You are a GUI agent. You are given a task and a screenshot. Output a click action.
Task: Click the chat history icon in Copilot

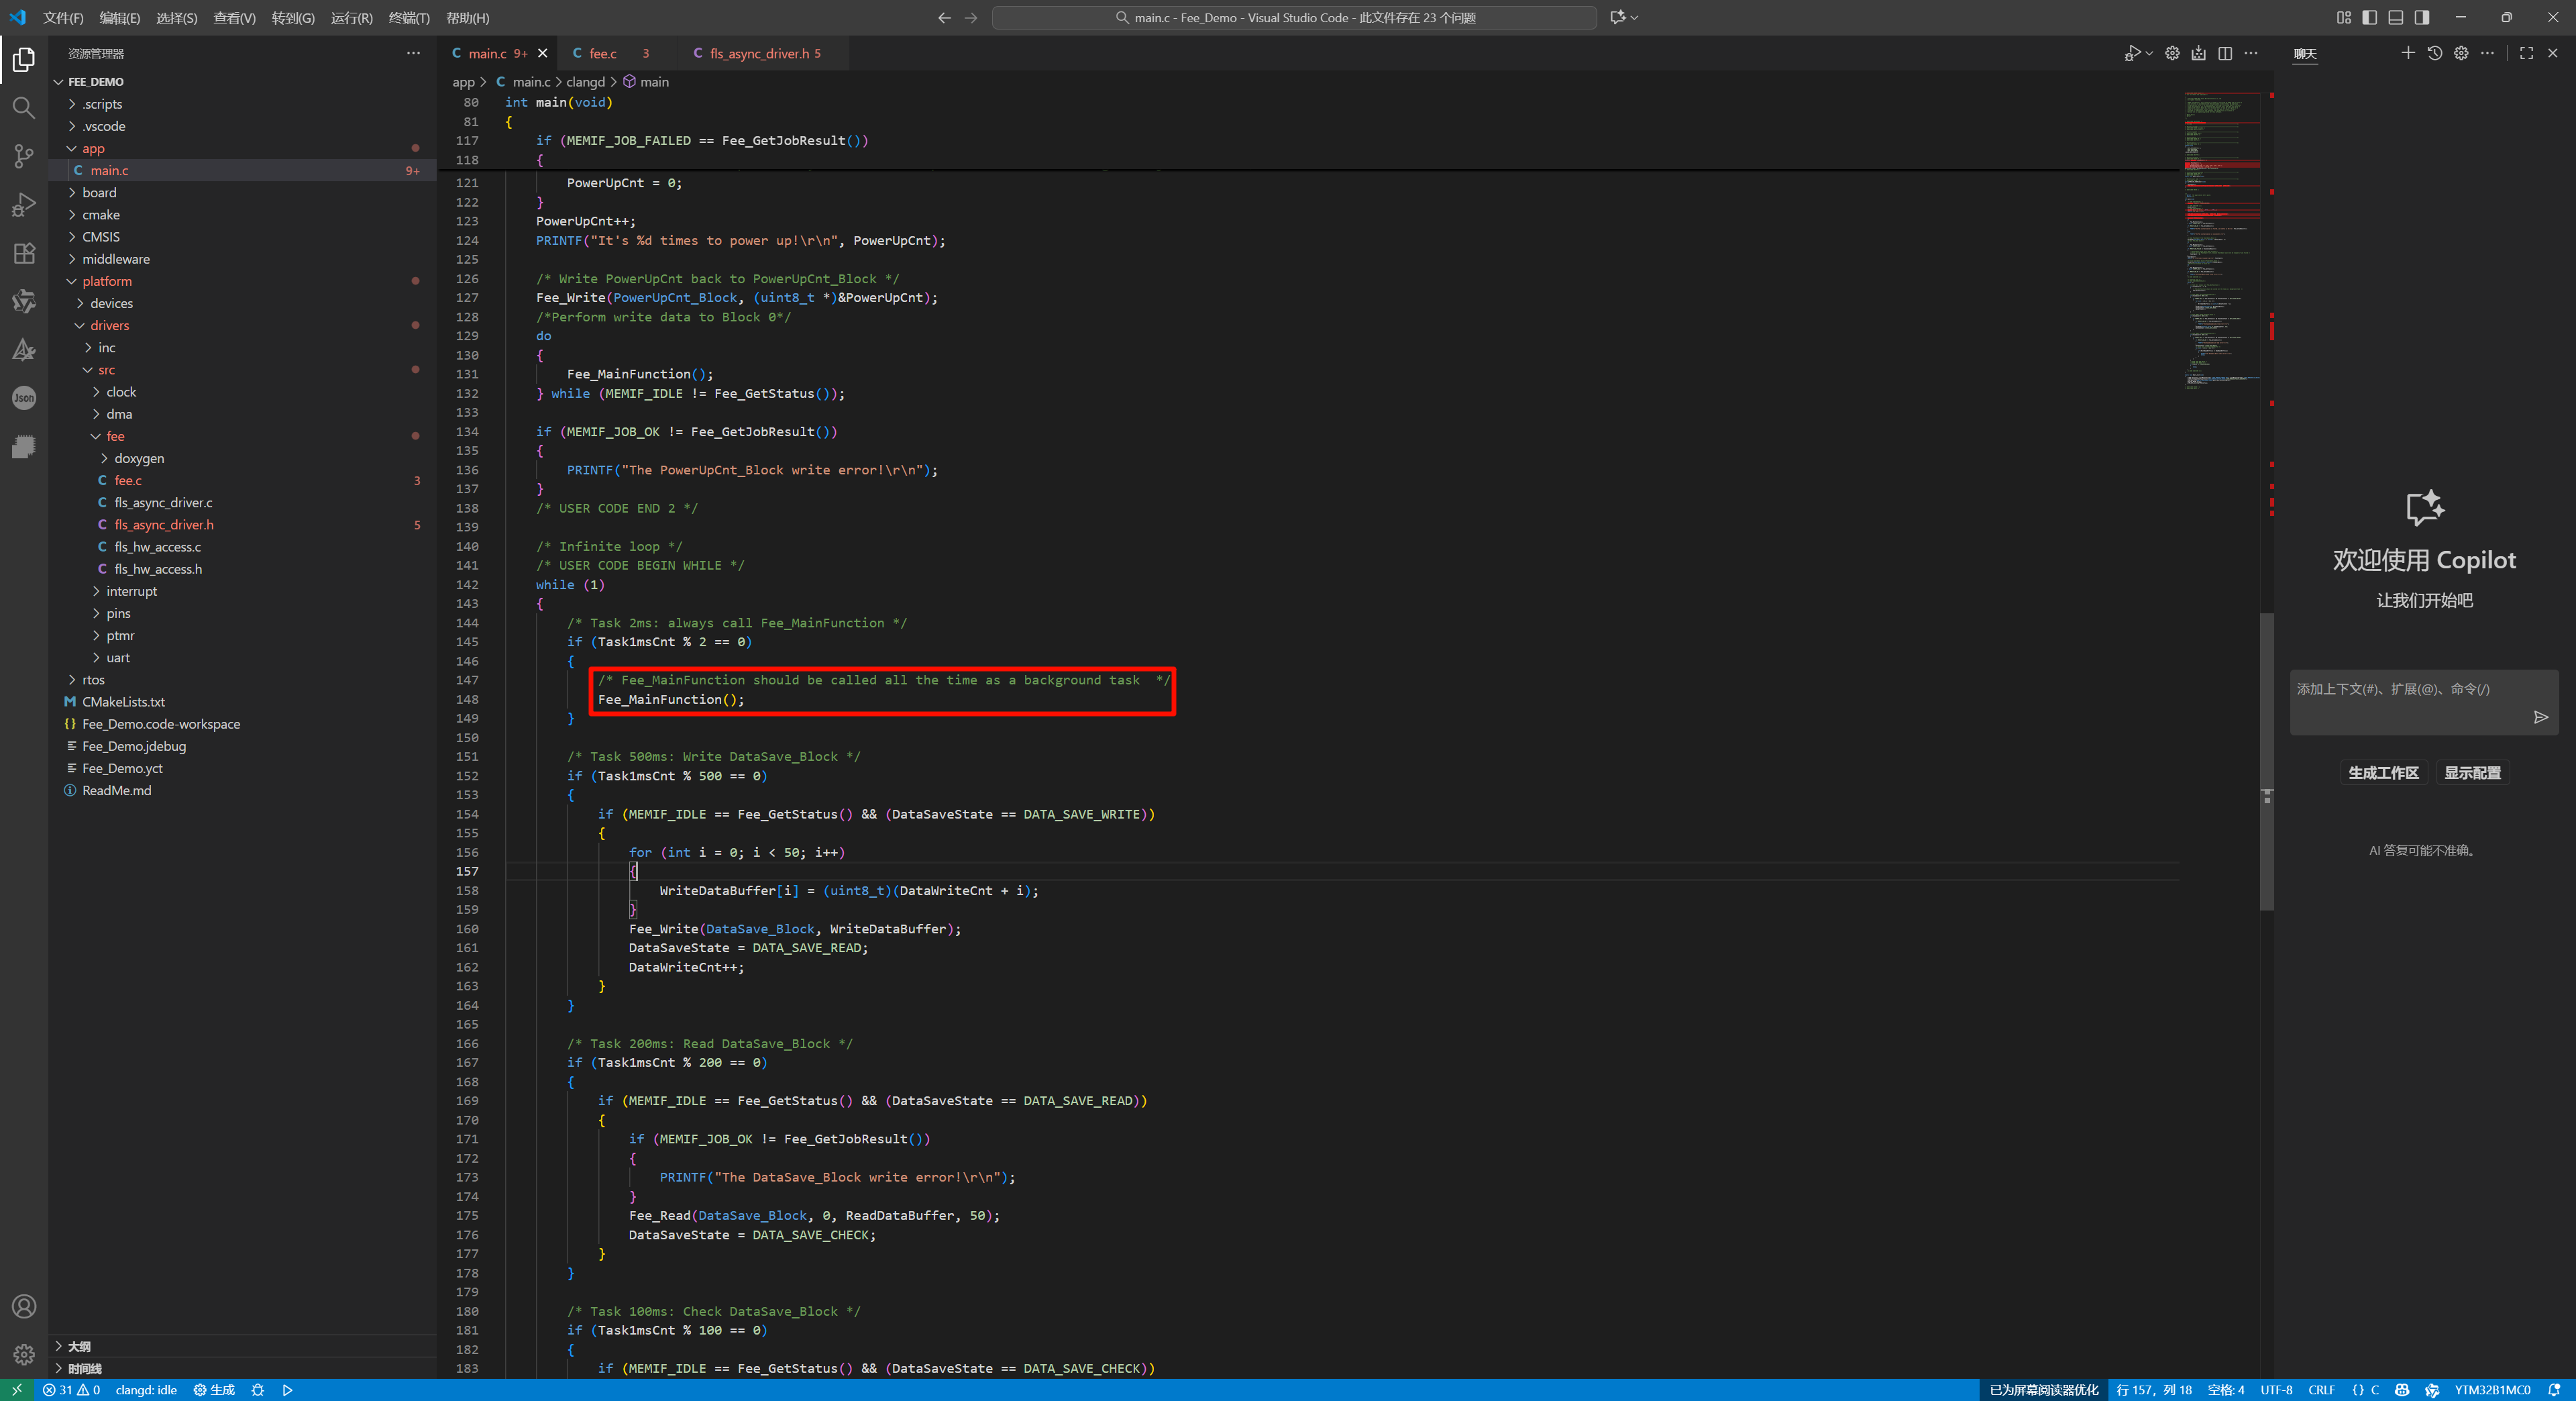[2434, 54]
